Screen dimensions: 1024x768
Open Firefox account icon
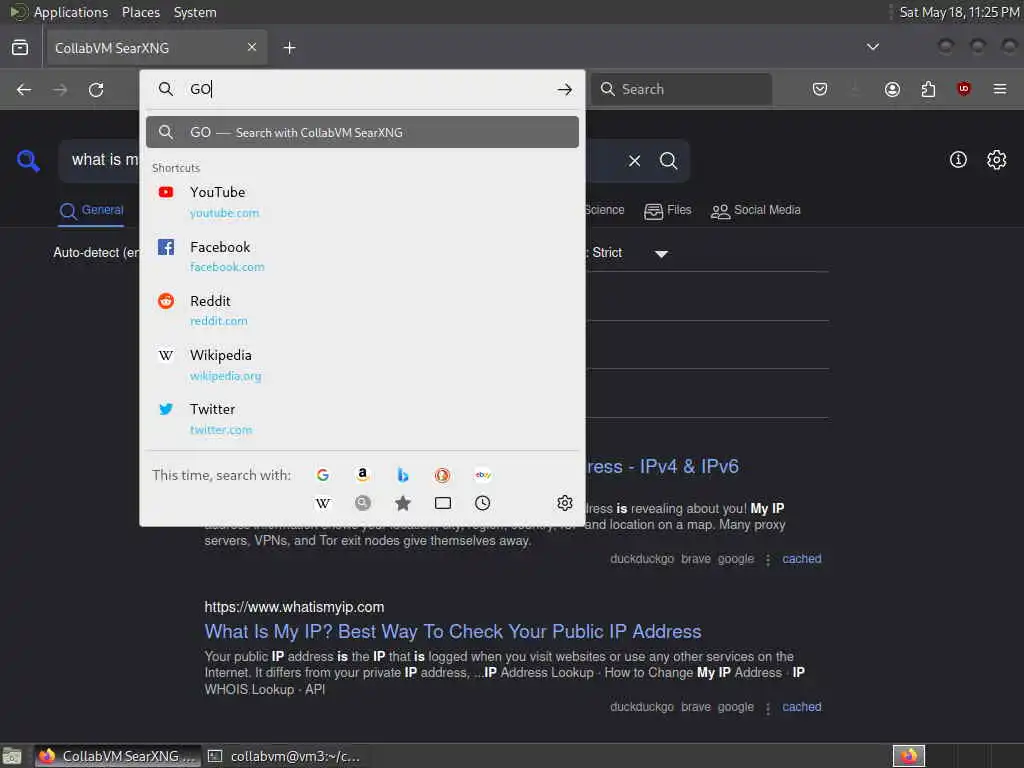coord(892,89)
